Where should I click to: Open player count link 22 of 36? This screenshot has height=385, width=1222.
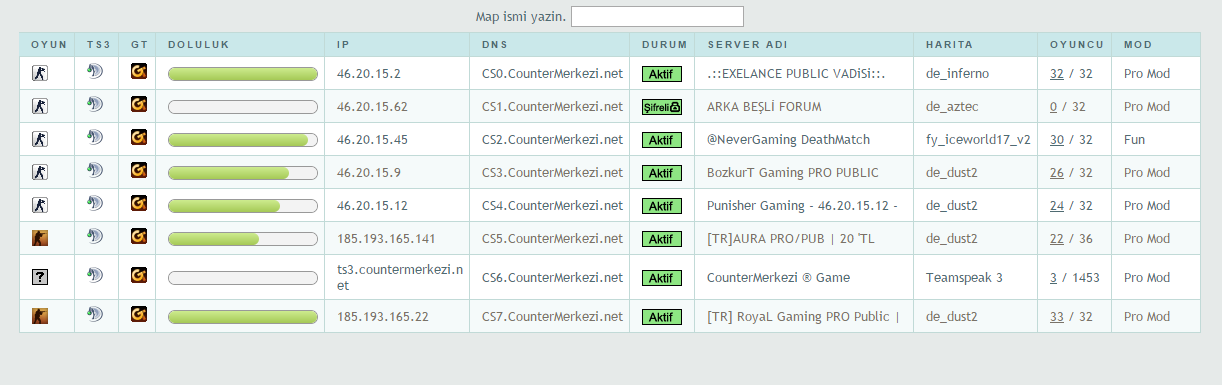pos(1057,239)
